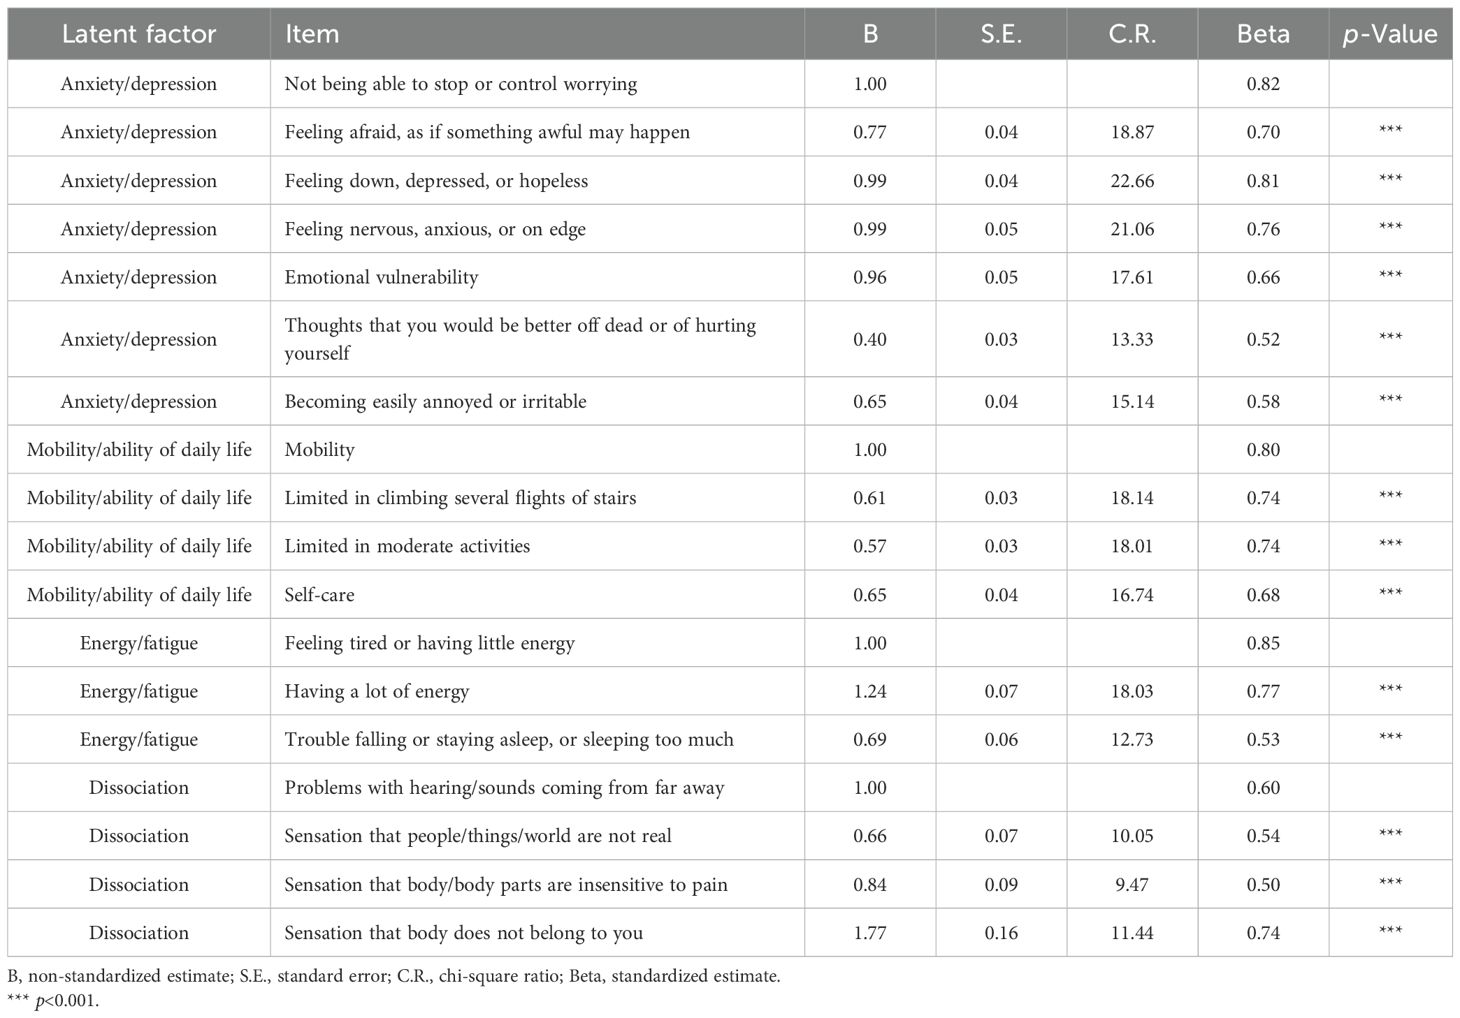1460x1018 pixels.
Task: Click the C.R. value 22.66
Action: click(x=1132, y=181)
